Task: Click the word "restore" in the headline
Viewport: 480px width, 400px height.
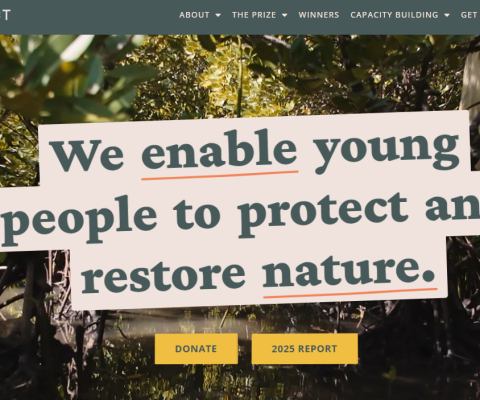Action: (x=163, y=275)
